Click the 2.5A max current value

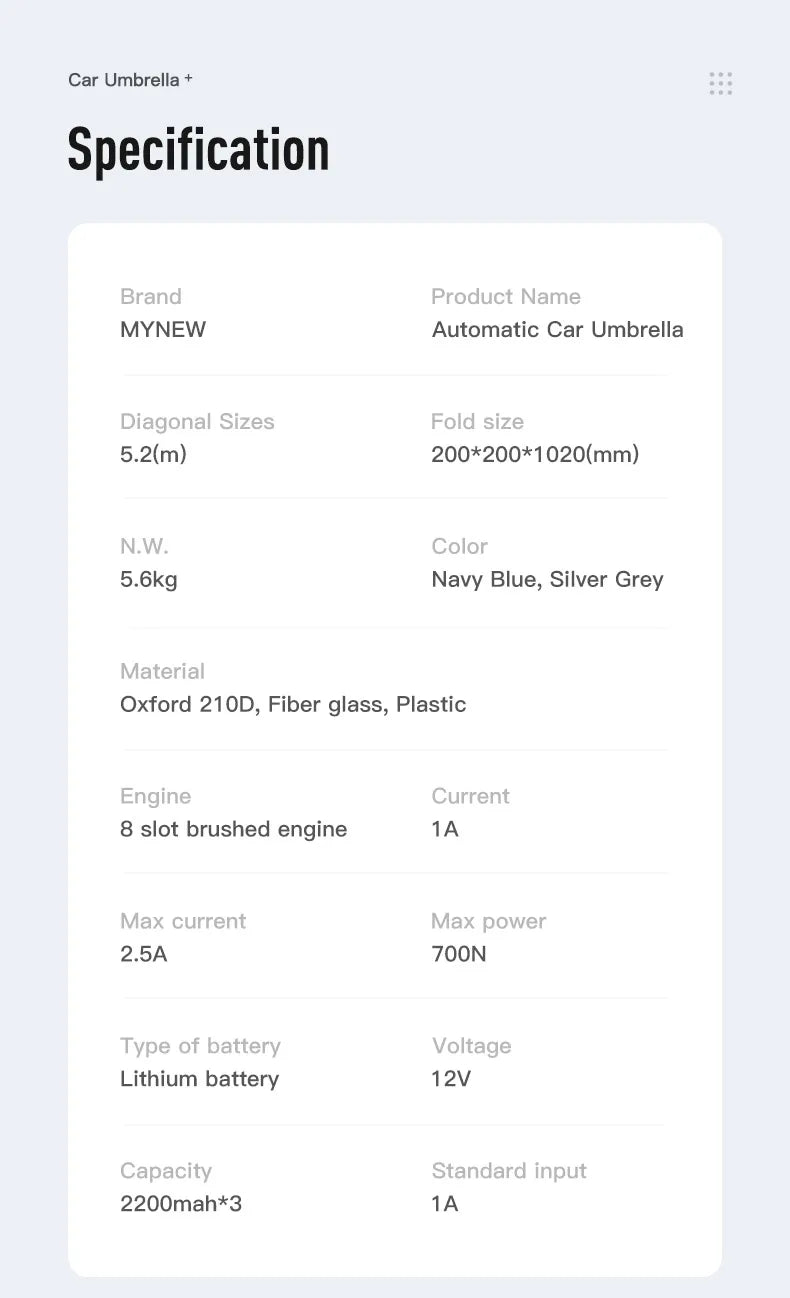(x=144, y=955)
